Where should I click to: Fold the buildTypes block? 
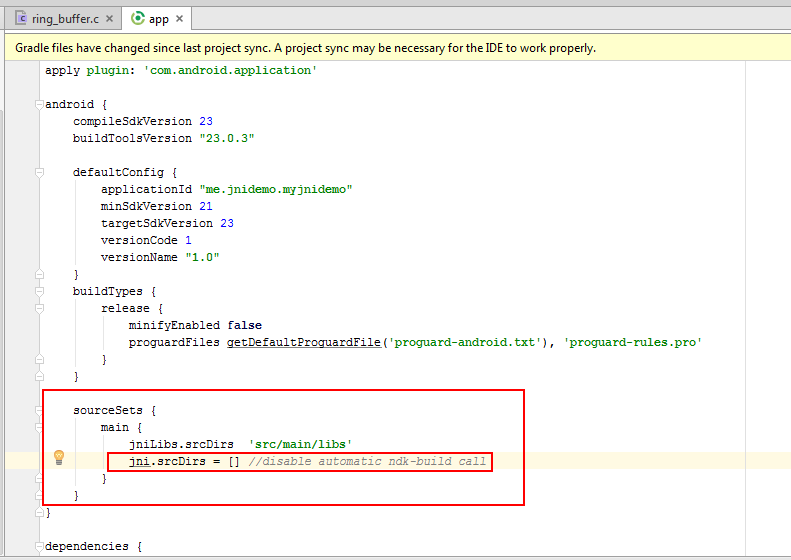(39, 291)
